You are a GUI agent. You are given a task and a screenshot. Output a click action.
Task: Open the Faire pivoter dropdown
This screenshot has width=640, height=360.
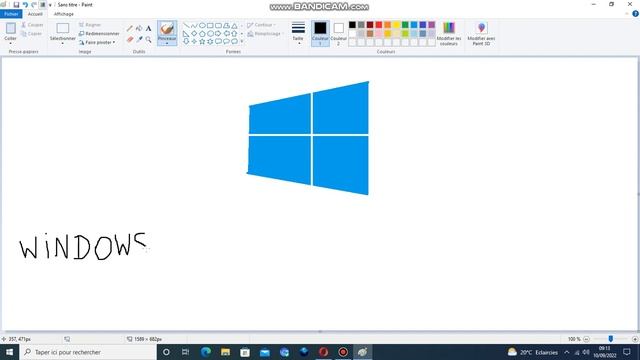point(97,42)
